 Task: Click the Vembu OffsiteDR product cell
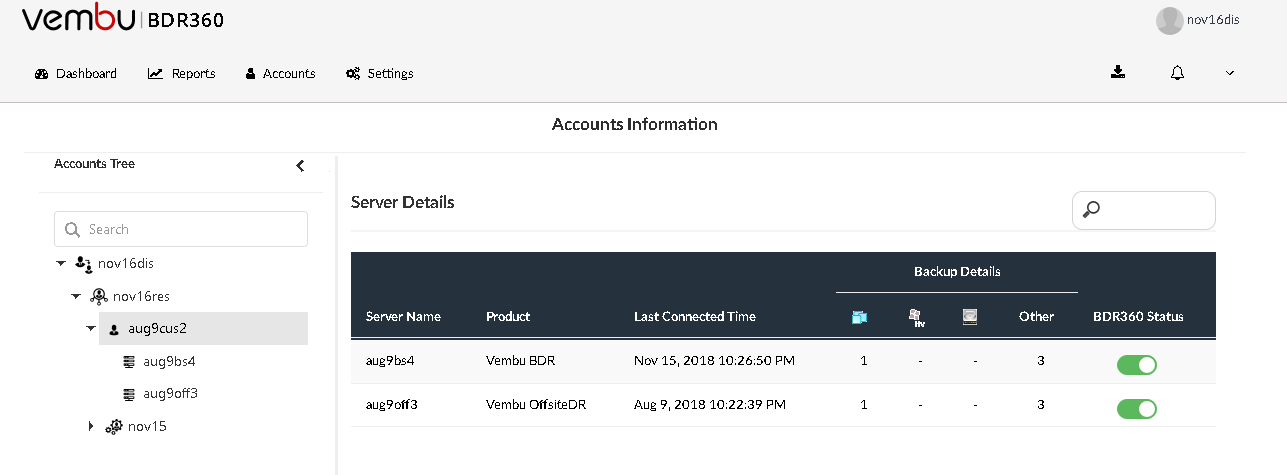536,405
